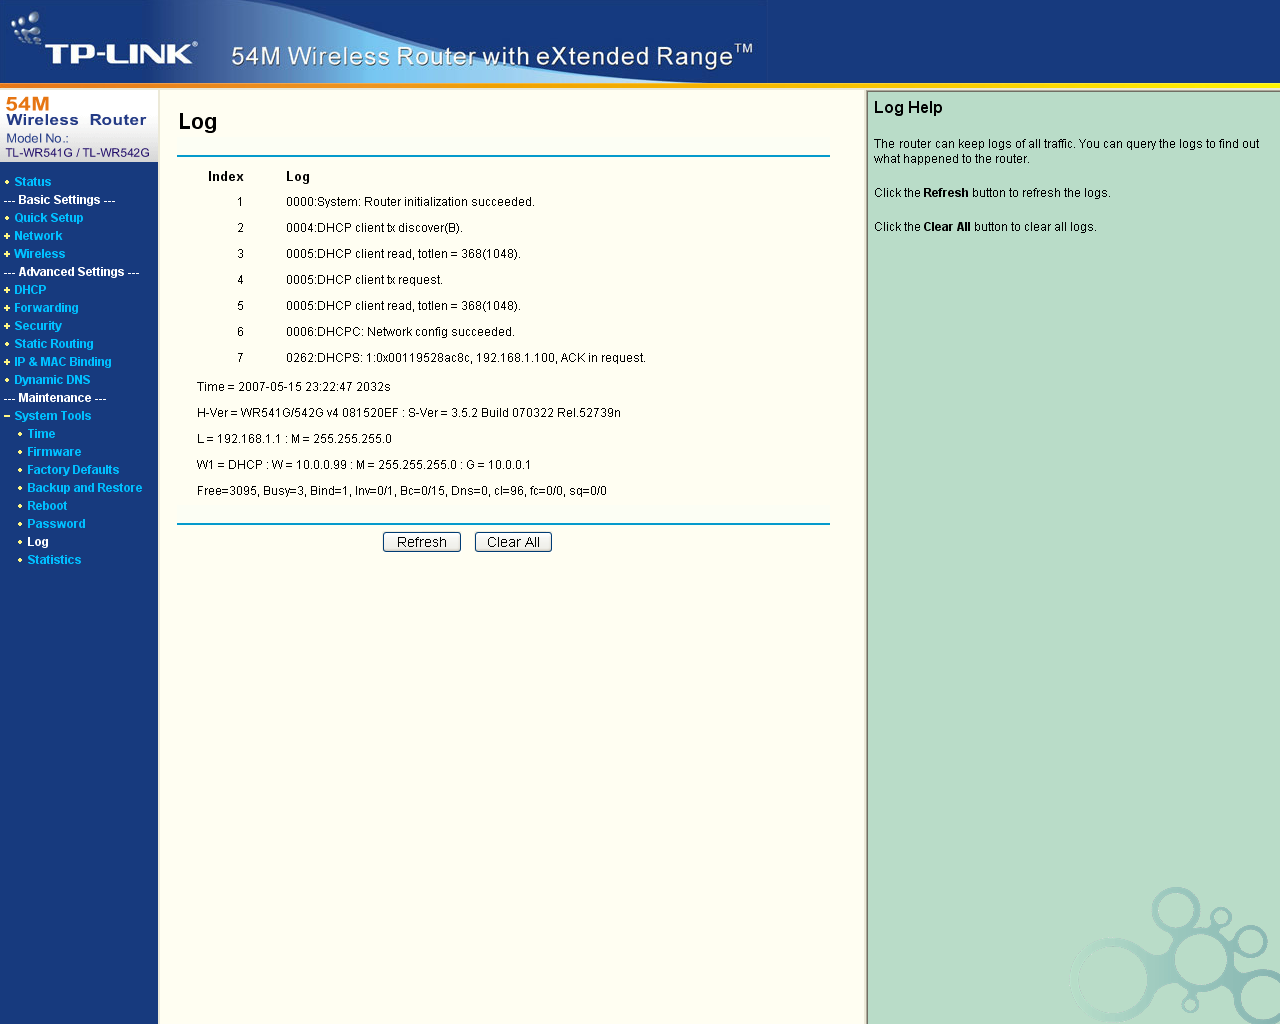Expand the Wireless menu
1280x1024 pixels.
[x=39, y=254]
